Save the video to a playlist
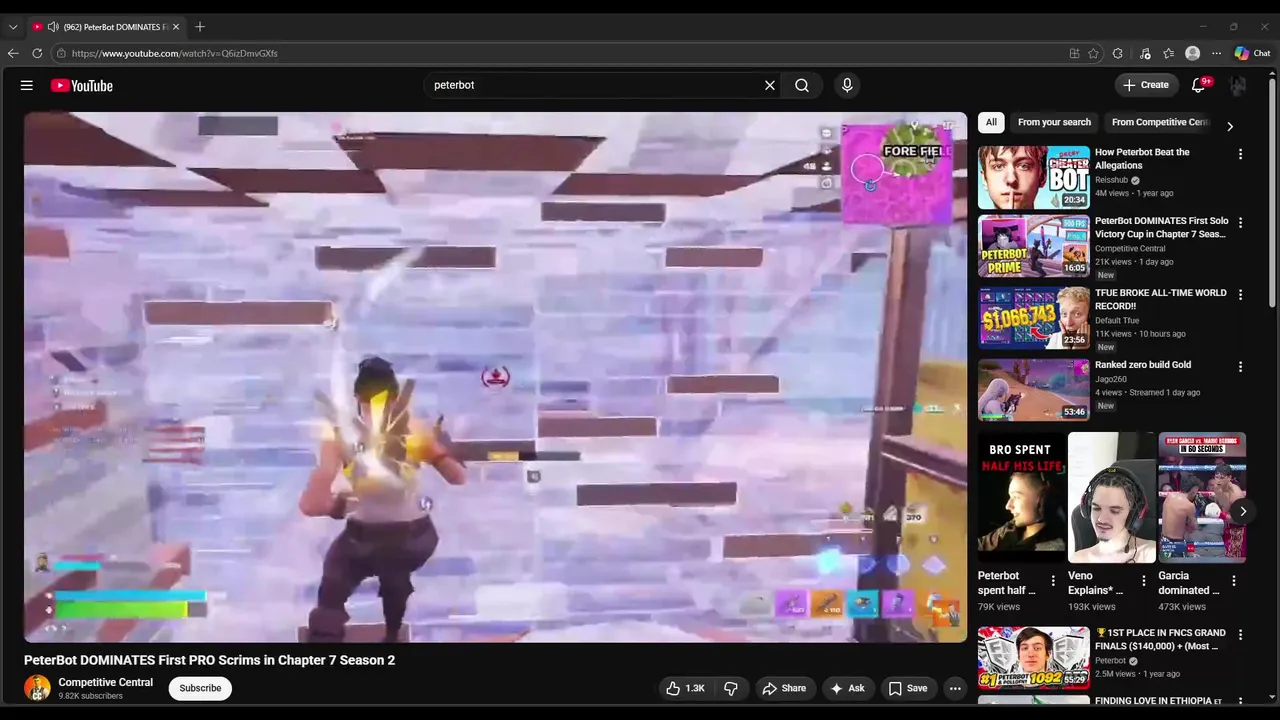The image size is (1280, 720). (908, 688)
